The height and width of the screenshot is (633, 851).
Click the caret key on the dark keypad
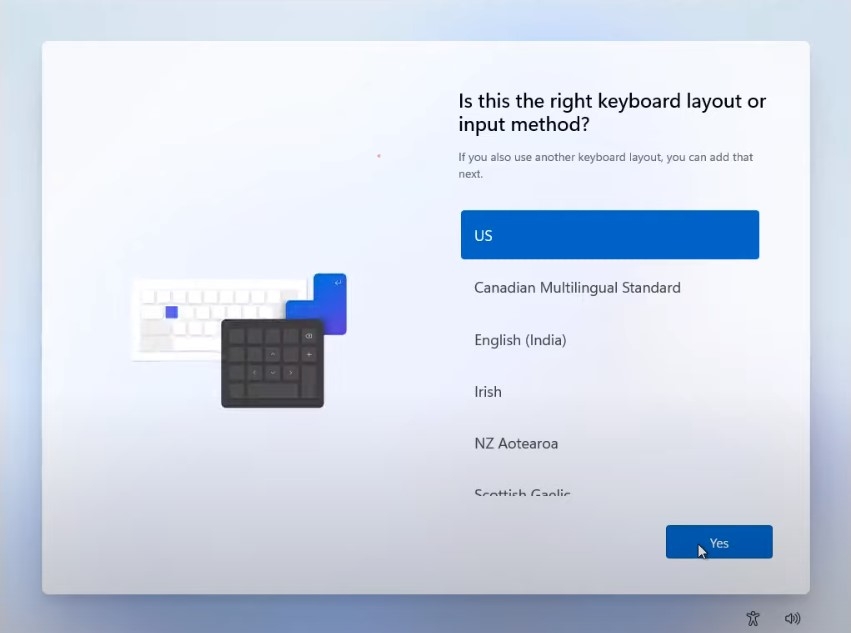coord(272,354)
